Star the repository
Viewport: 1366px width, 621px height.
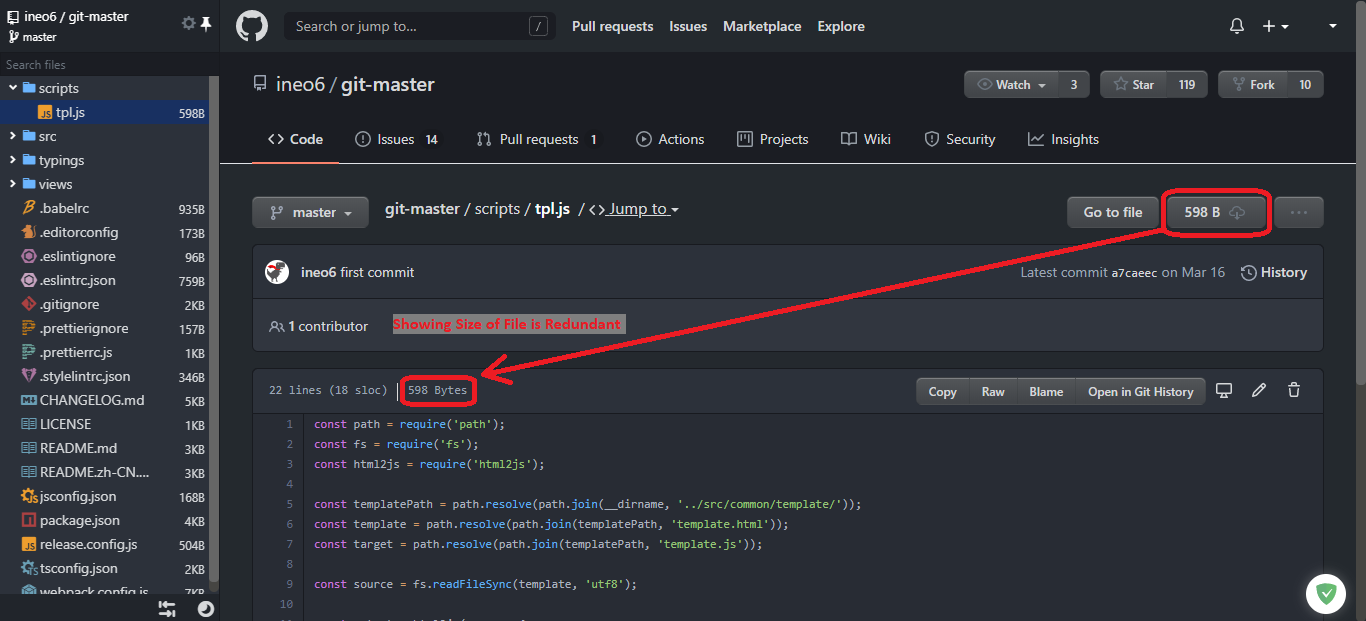tap(1133, 85)
